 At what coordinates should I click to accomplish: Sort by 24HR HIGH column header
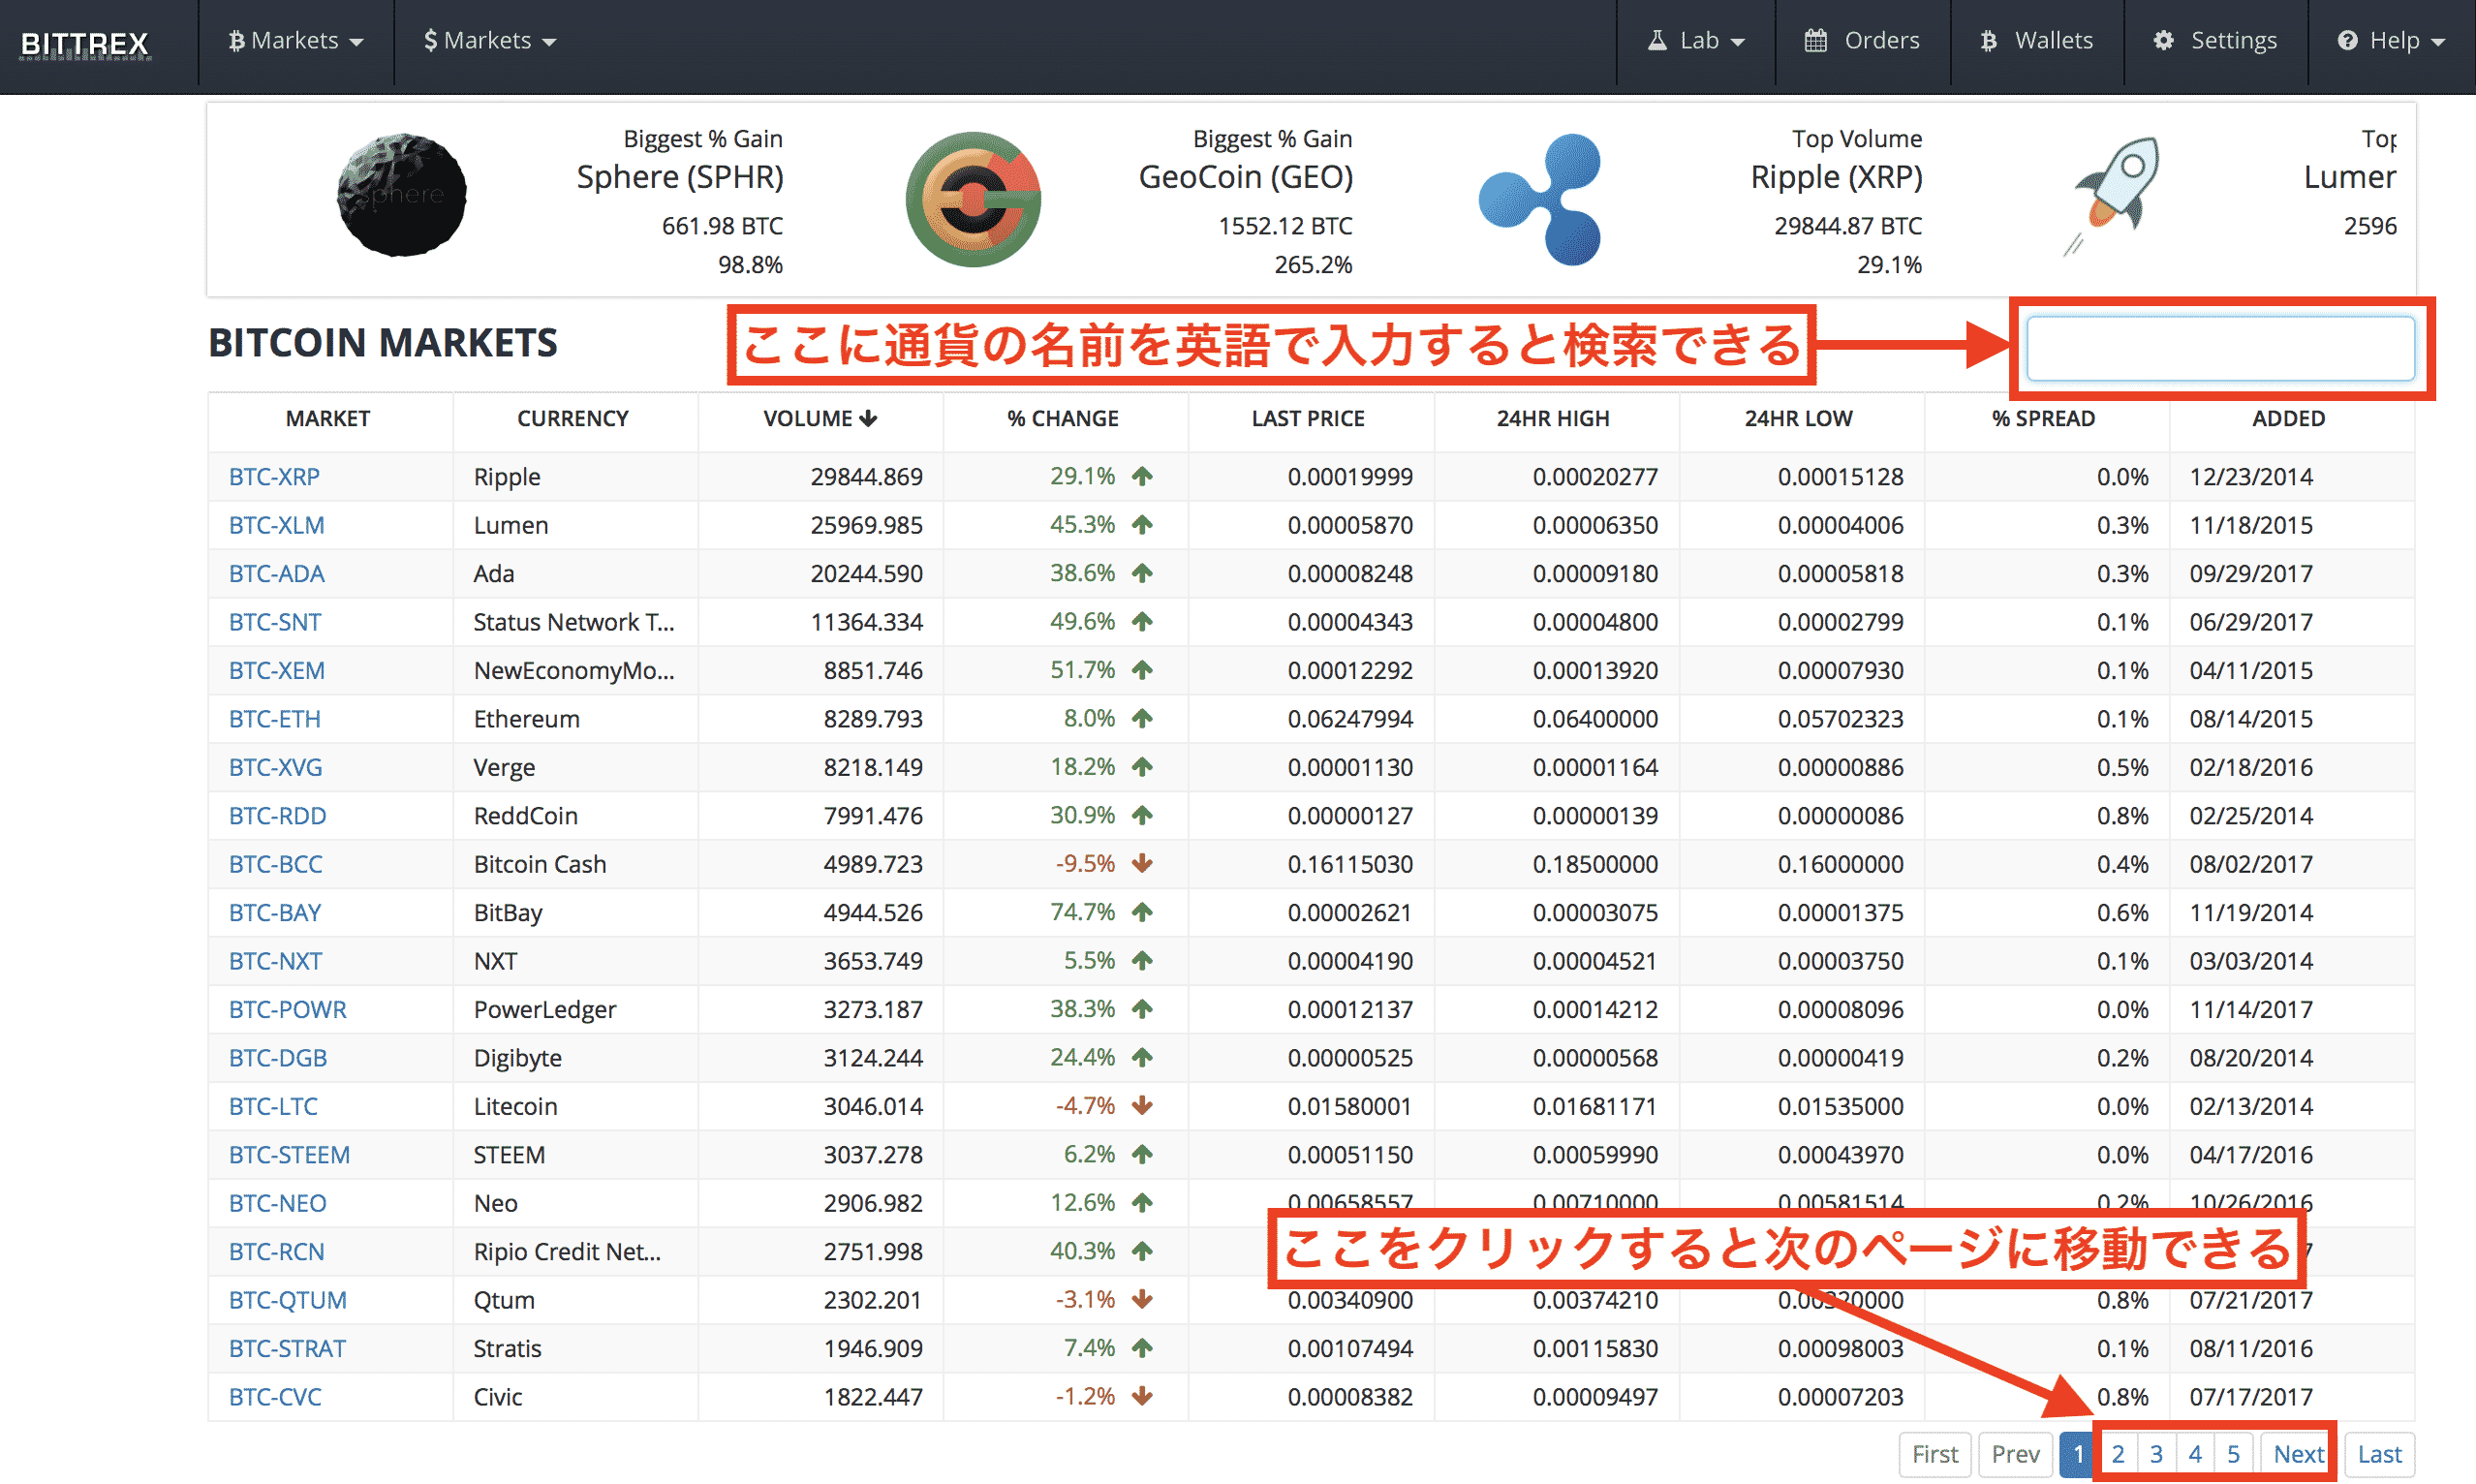(x=1553, y=419)
